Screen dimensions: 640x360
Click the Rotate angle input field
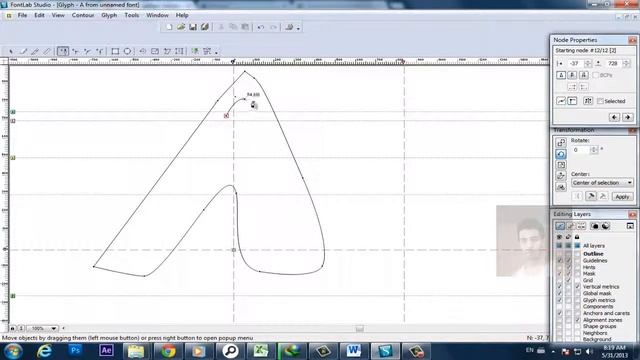pyautogui.click(x=580, y=150)
